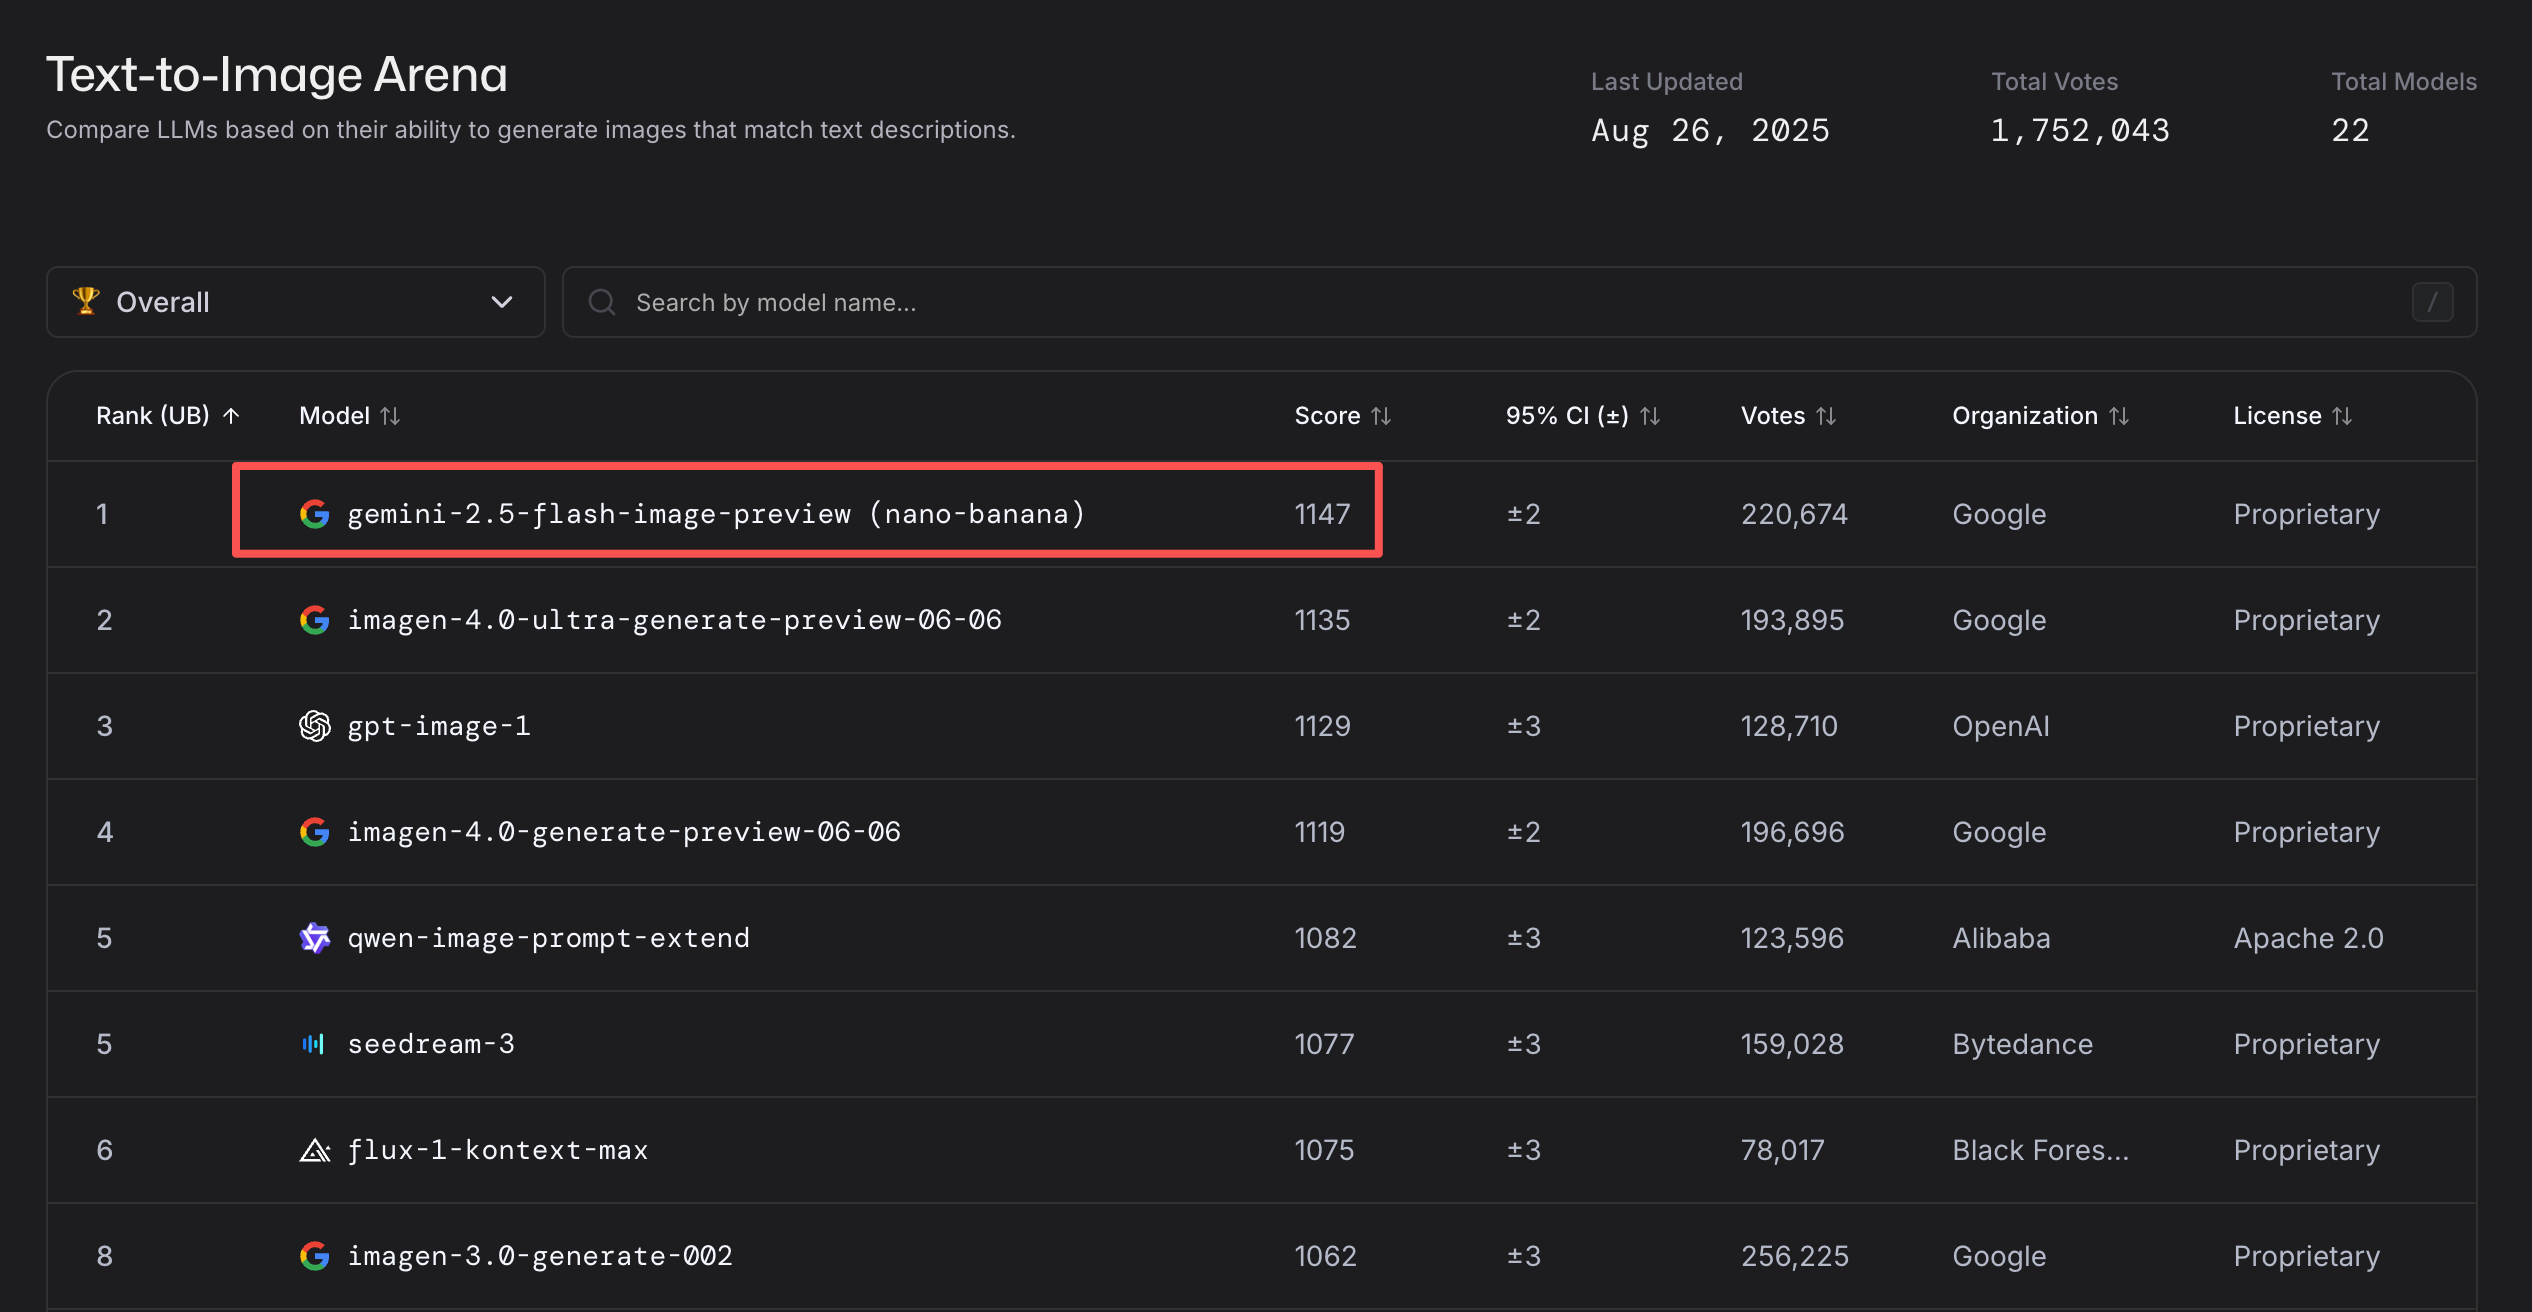This screenshot has width=2532, height=1312.
Task: Click the truncated Black Fores... organization cell
Action: 2041,1150
